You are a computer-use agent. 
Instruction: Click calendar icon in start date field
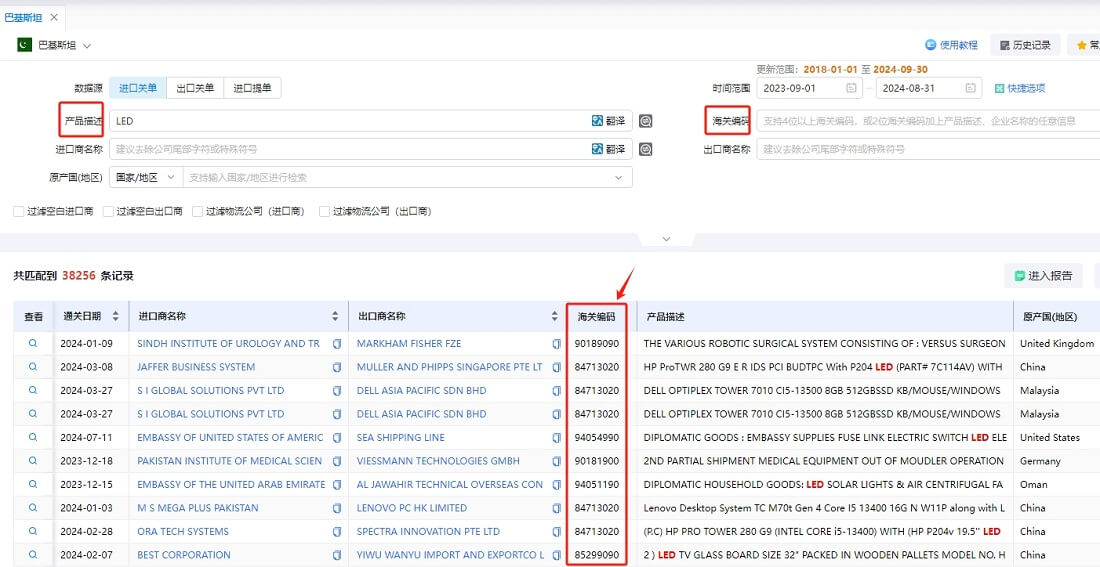click(x=851, y=88)
